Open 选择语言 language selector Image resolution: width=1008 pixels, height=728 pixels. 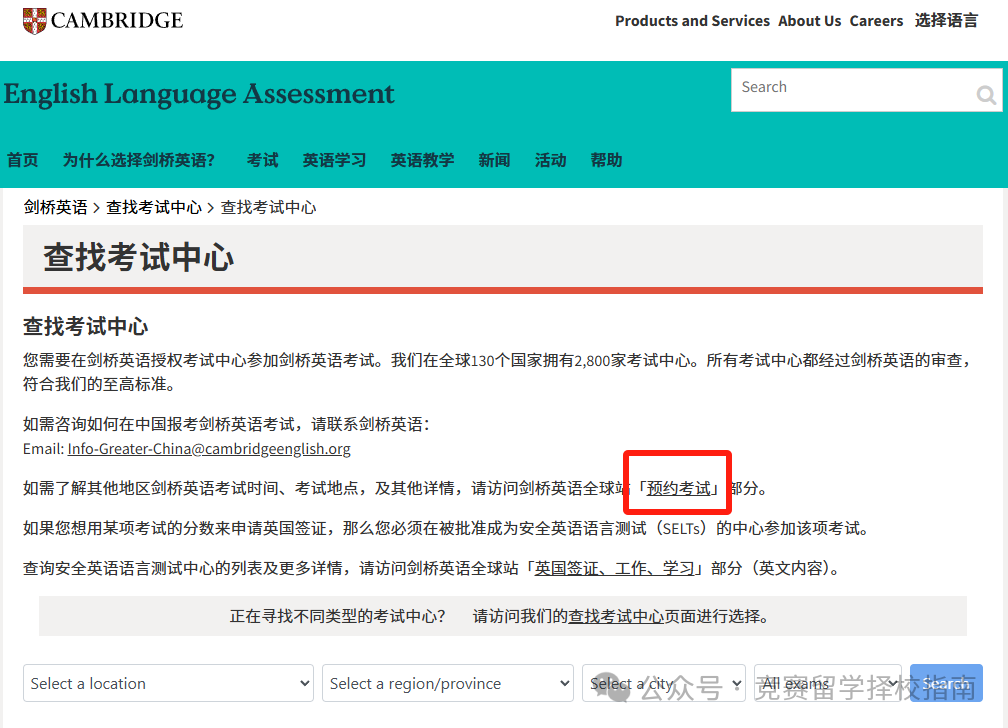point(946,21)
